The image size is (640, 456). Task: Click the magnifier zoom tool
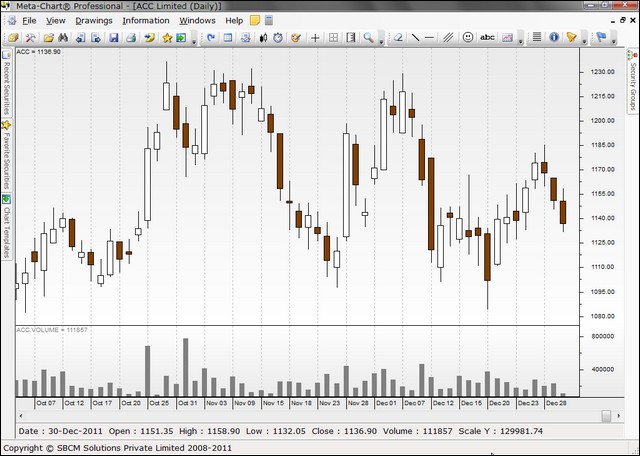click(x=369, y=38)
